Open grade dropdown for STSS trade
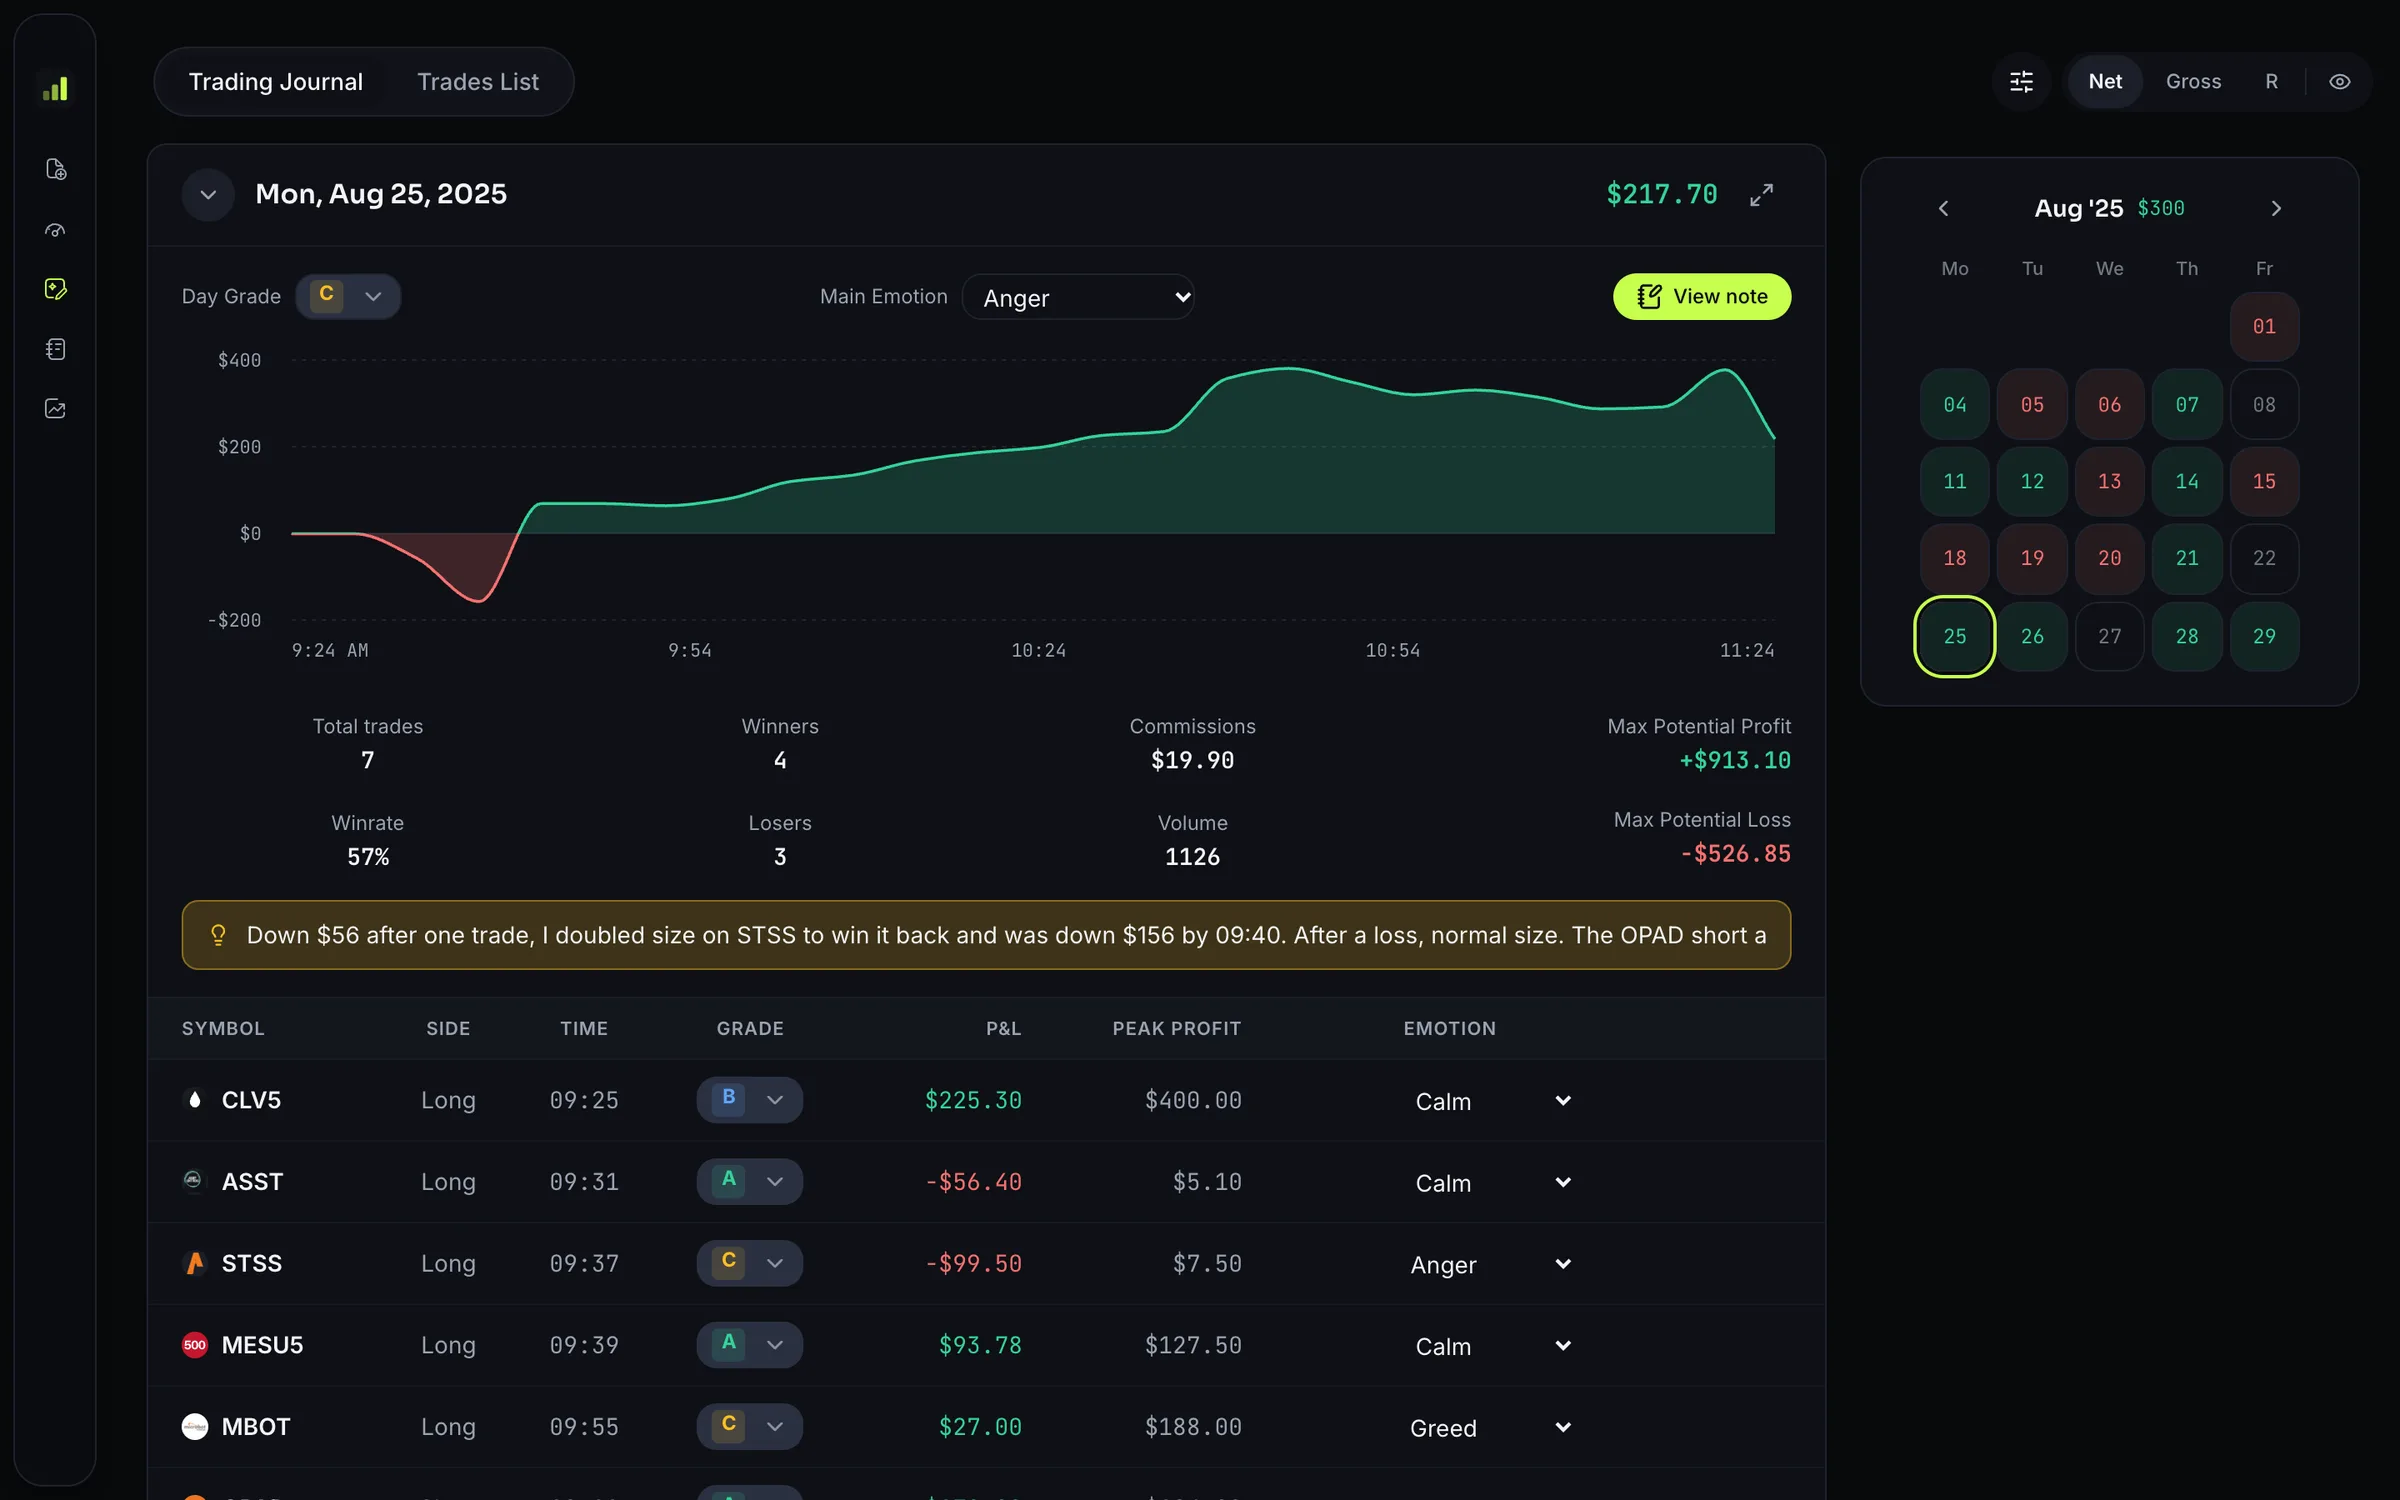This screenshot has height=1500, width=2400. 749,1263
